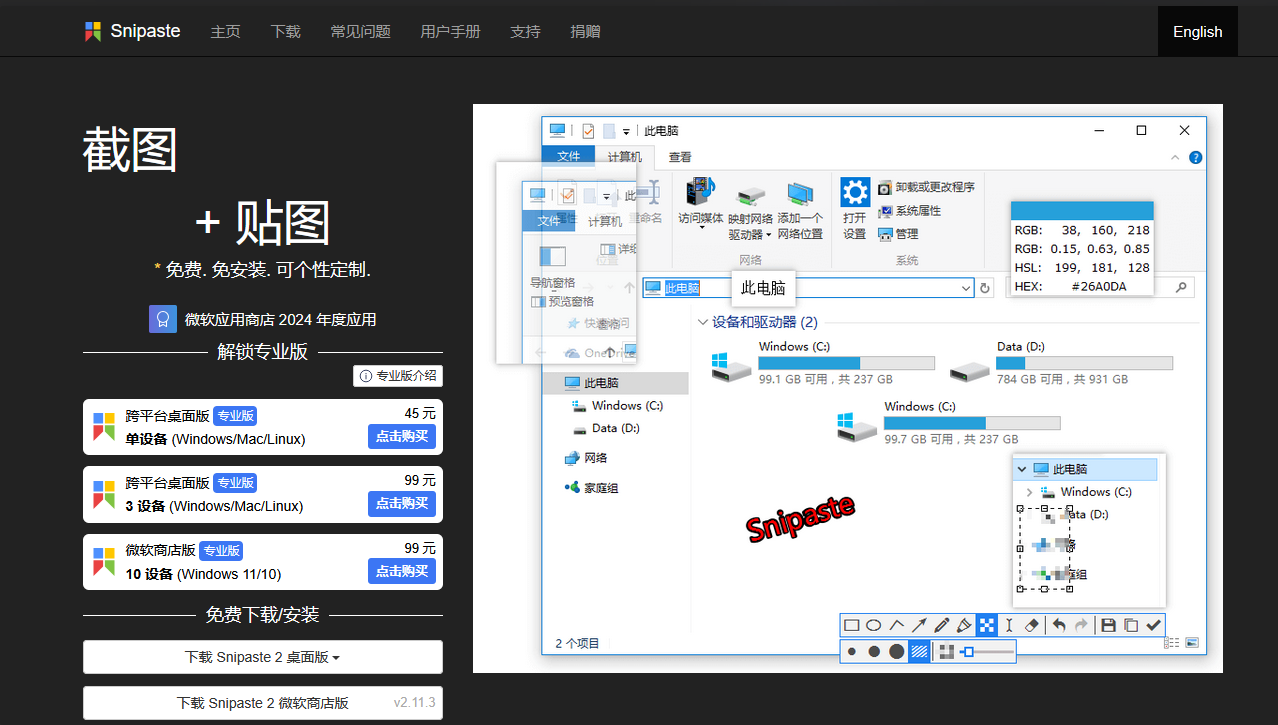Click 管理 in the 系统 ribbon group

point(898,234)
